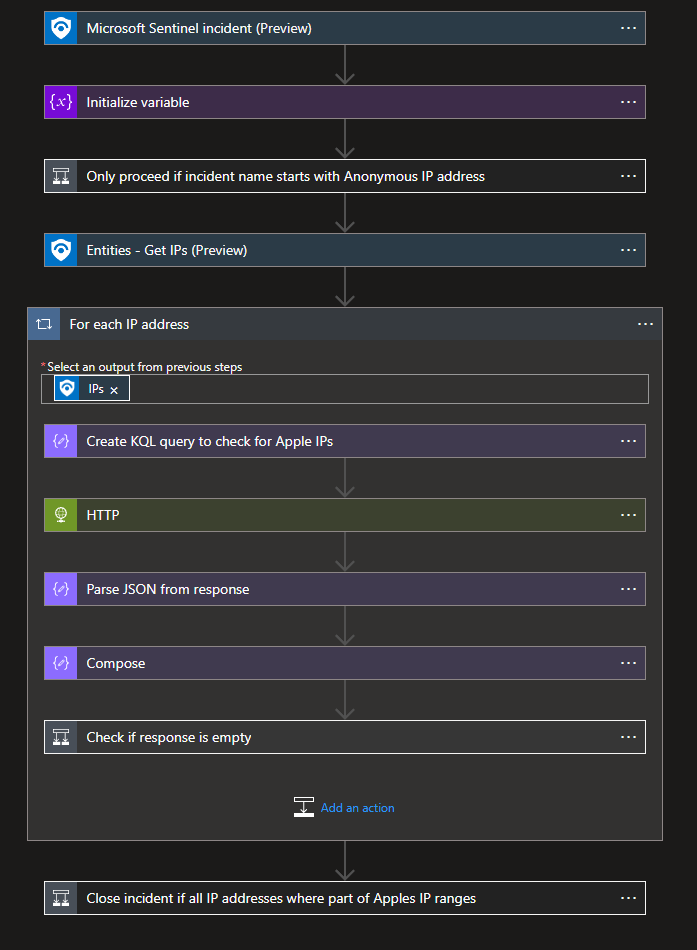The height and width of the screenshot is (950, 697).
Task: Click the Close incident condition icon
Action: pos(61,898)
